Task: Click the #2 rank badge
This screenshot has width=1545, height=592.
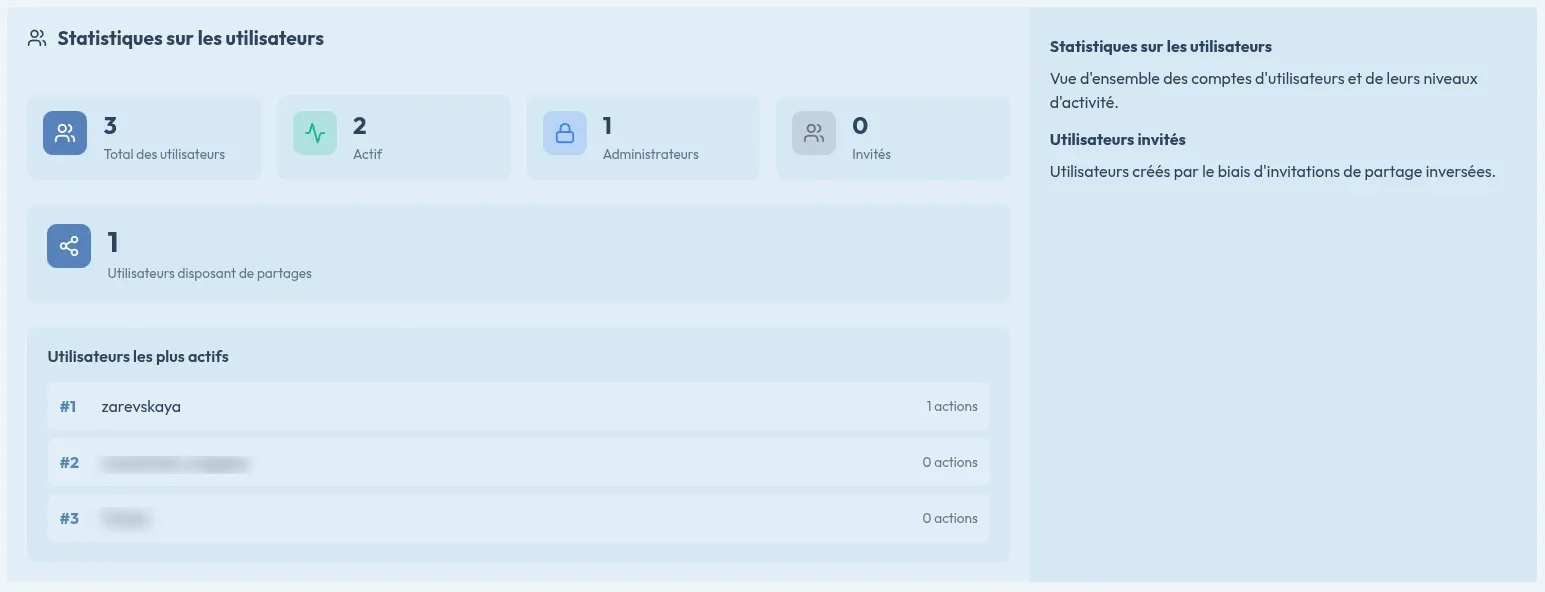Action: [x=69, y=463]
